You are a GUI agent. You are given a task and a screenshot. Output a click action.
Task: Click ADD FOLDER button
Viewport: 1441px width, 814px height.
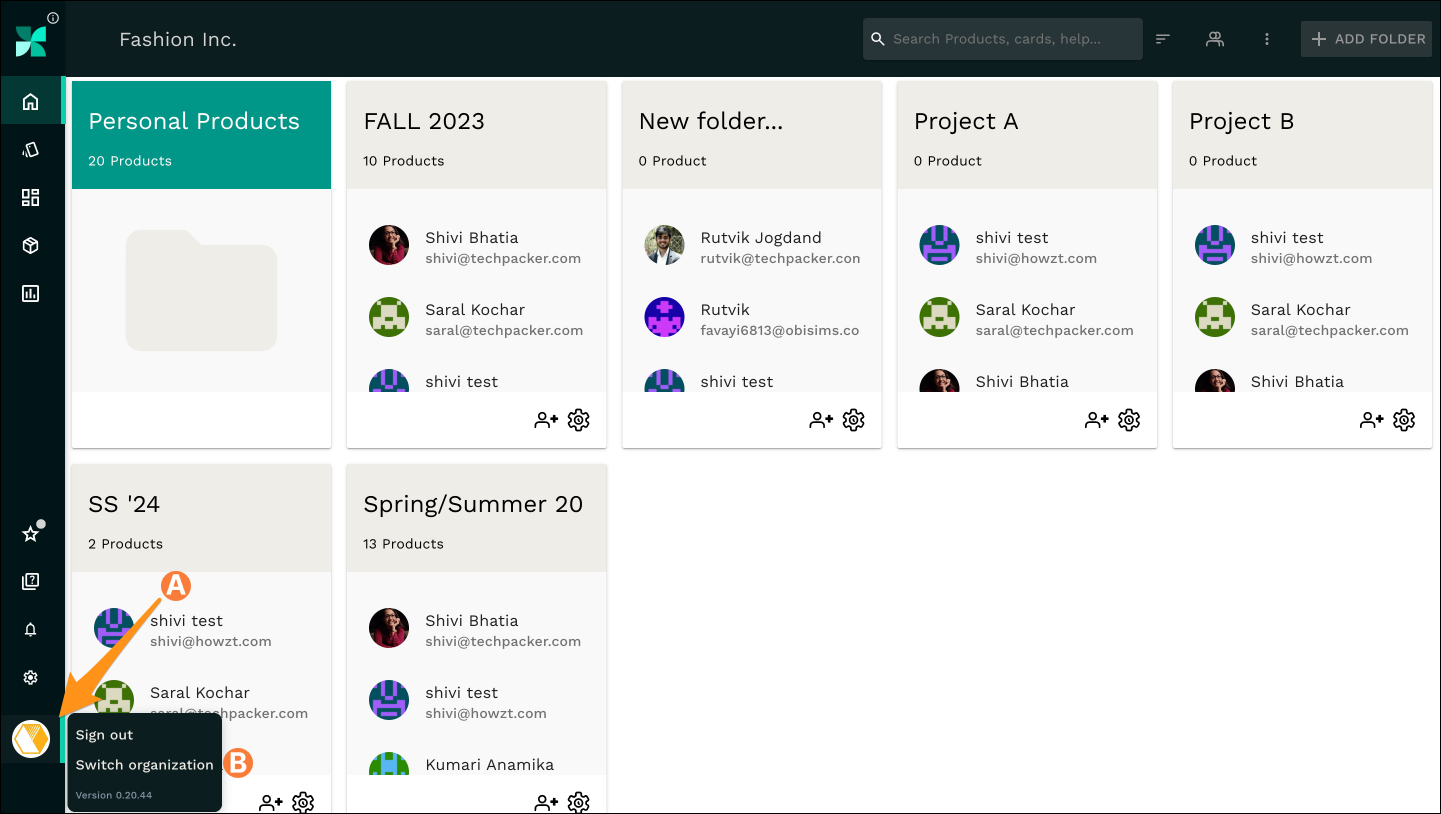(1367, 39)
